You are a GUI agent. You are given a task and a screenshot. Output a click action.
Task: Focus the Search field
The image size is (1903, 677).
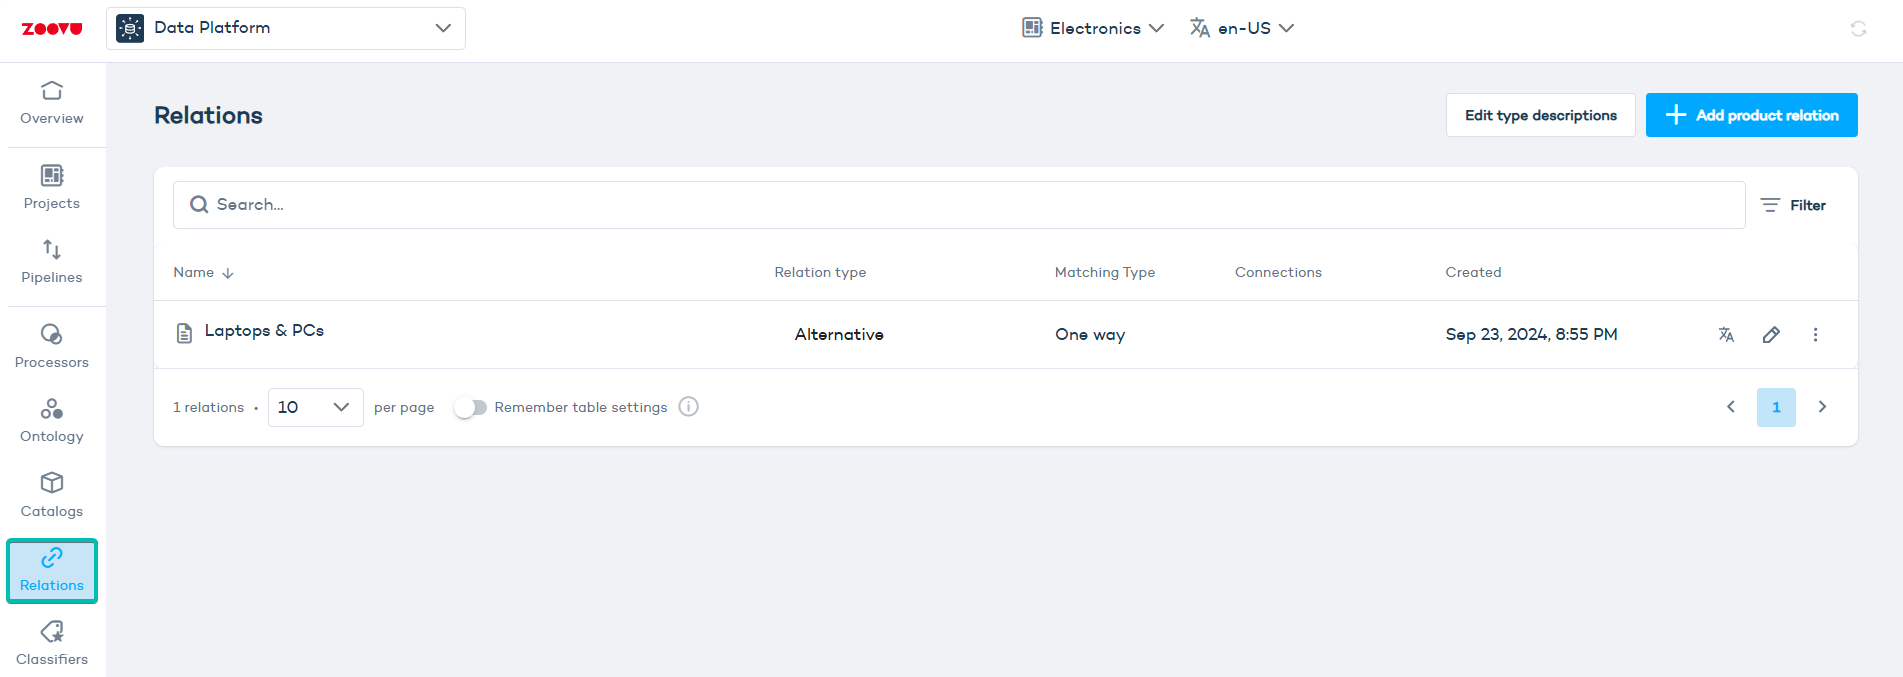pos(959,205)
